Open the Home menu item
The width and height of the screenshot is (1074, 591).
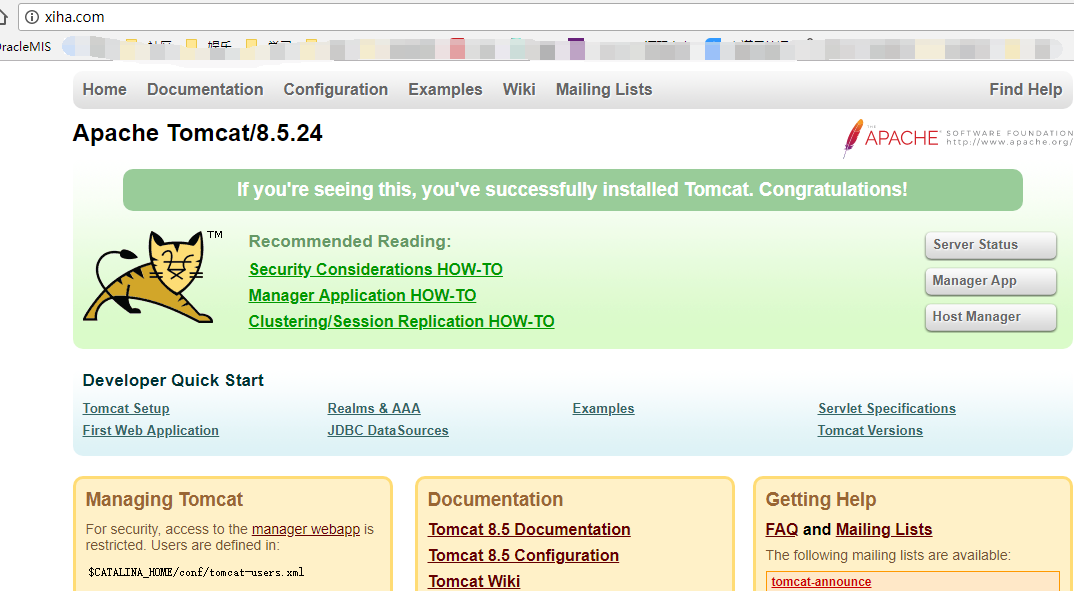(105, 90)
